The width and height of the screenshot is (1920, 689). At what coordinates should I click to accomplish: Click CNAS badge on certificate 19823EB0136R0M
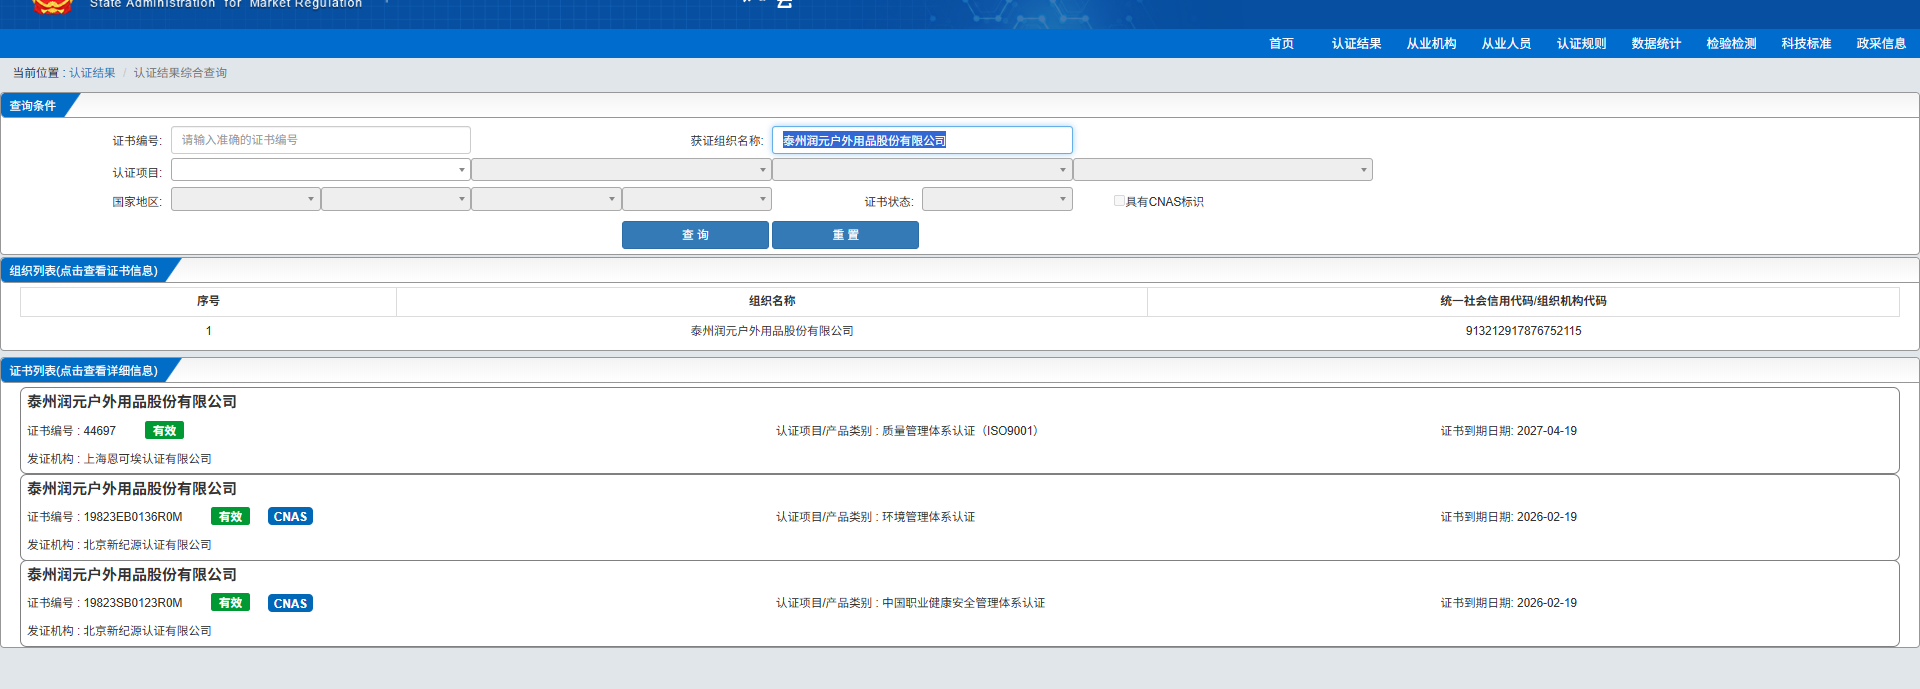[x=290, y=517]
